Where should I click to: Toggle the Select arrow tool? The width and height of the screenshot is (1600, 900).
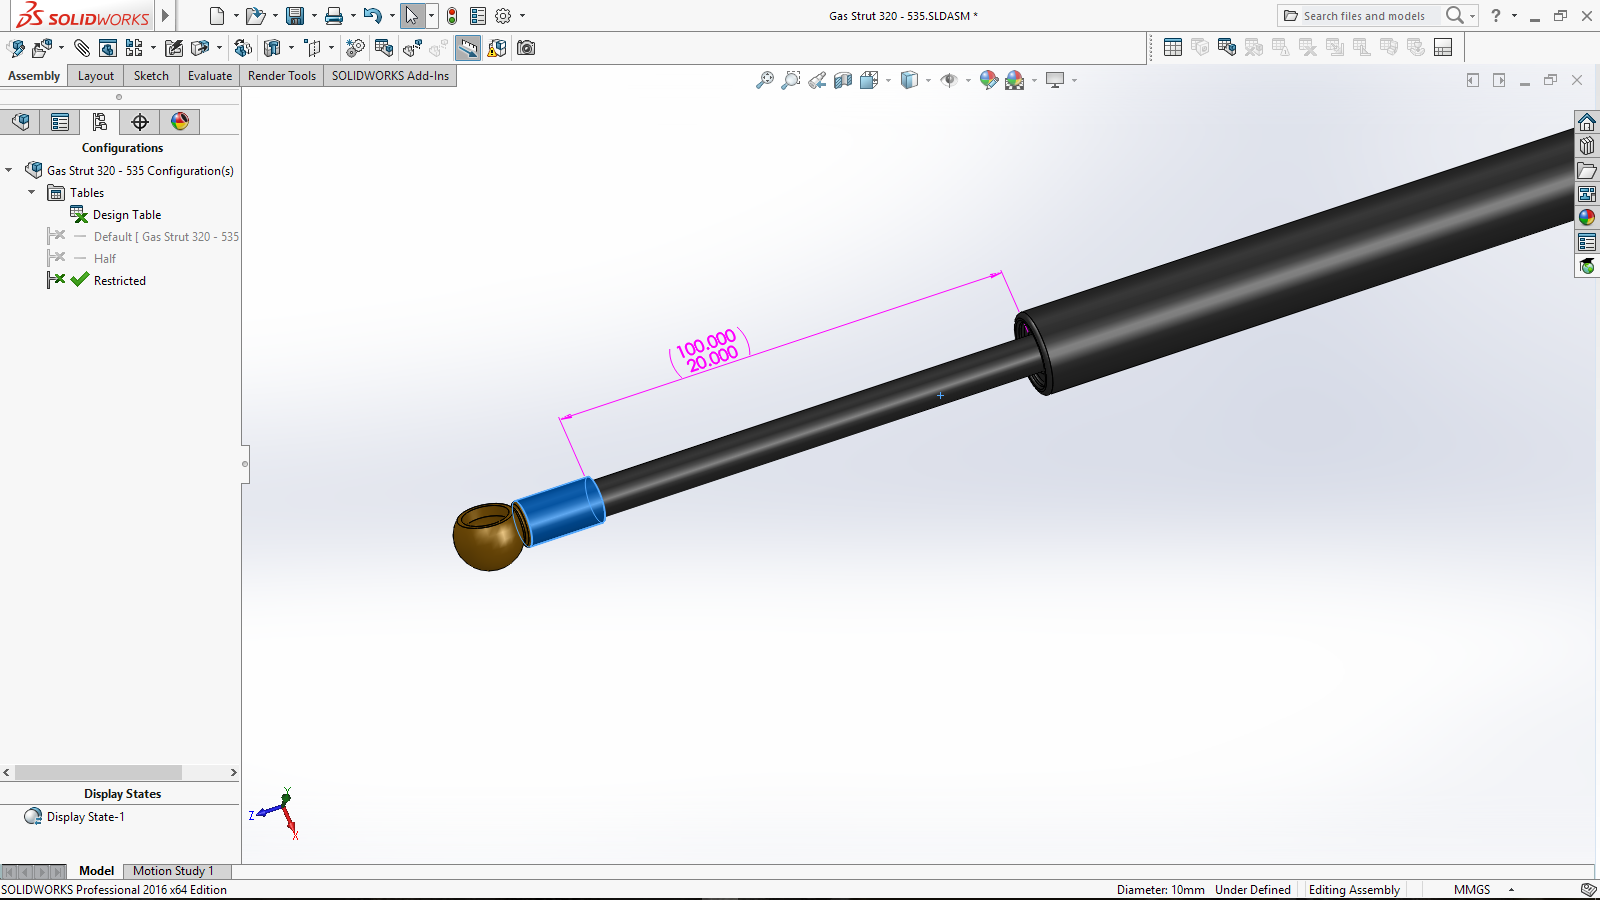pyautogui.click(x=411, y=16)
